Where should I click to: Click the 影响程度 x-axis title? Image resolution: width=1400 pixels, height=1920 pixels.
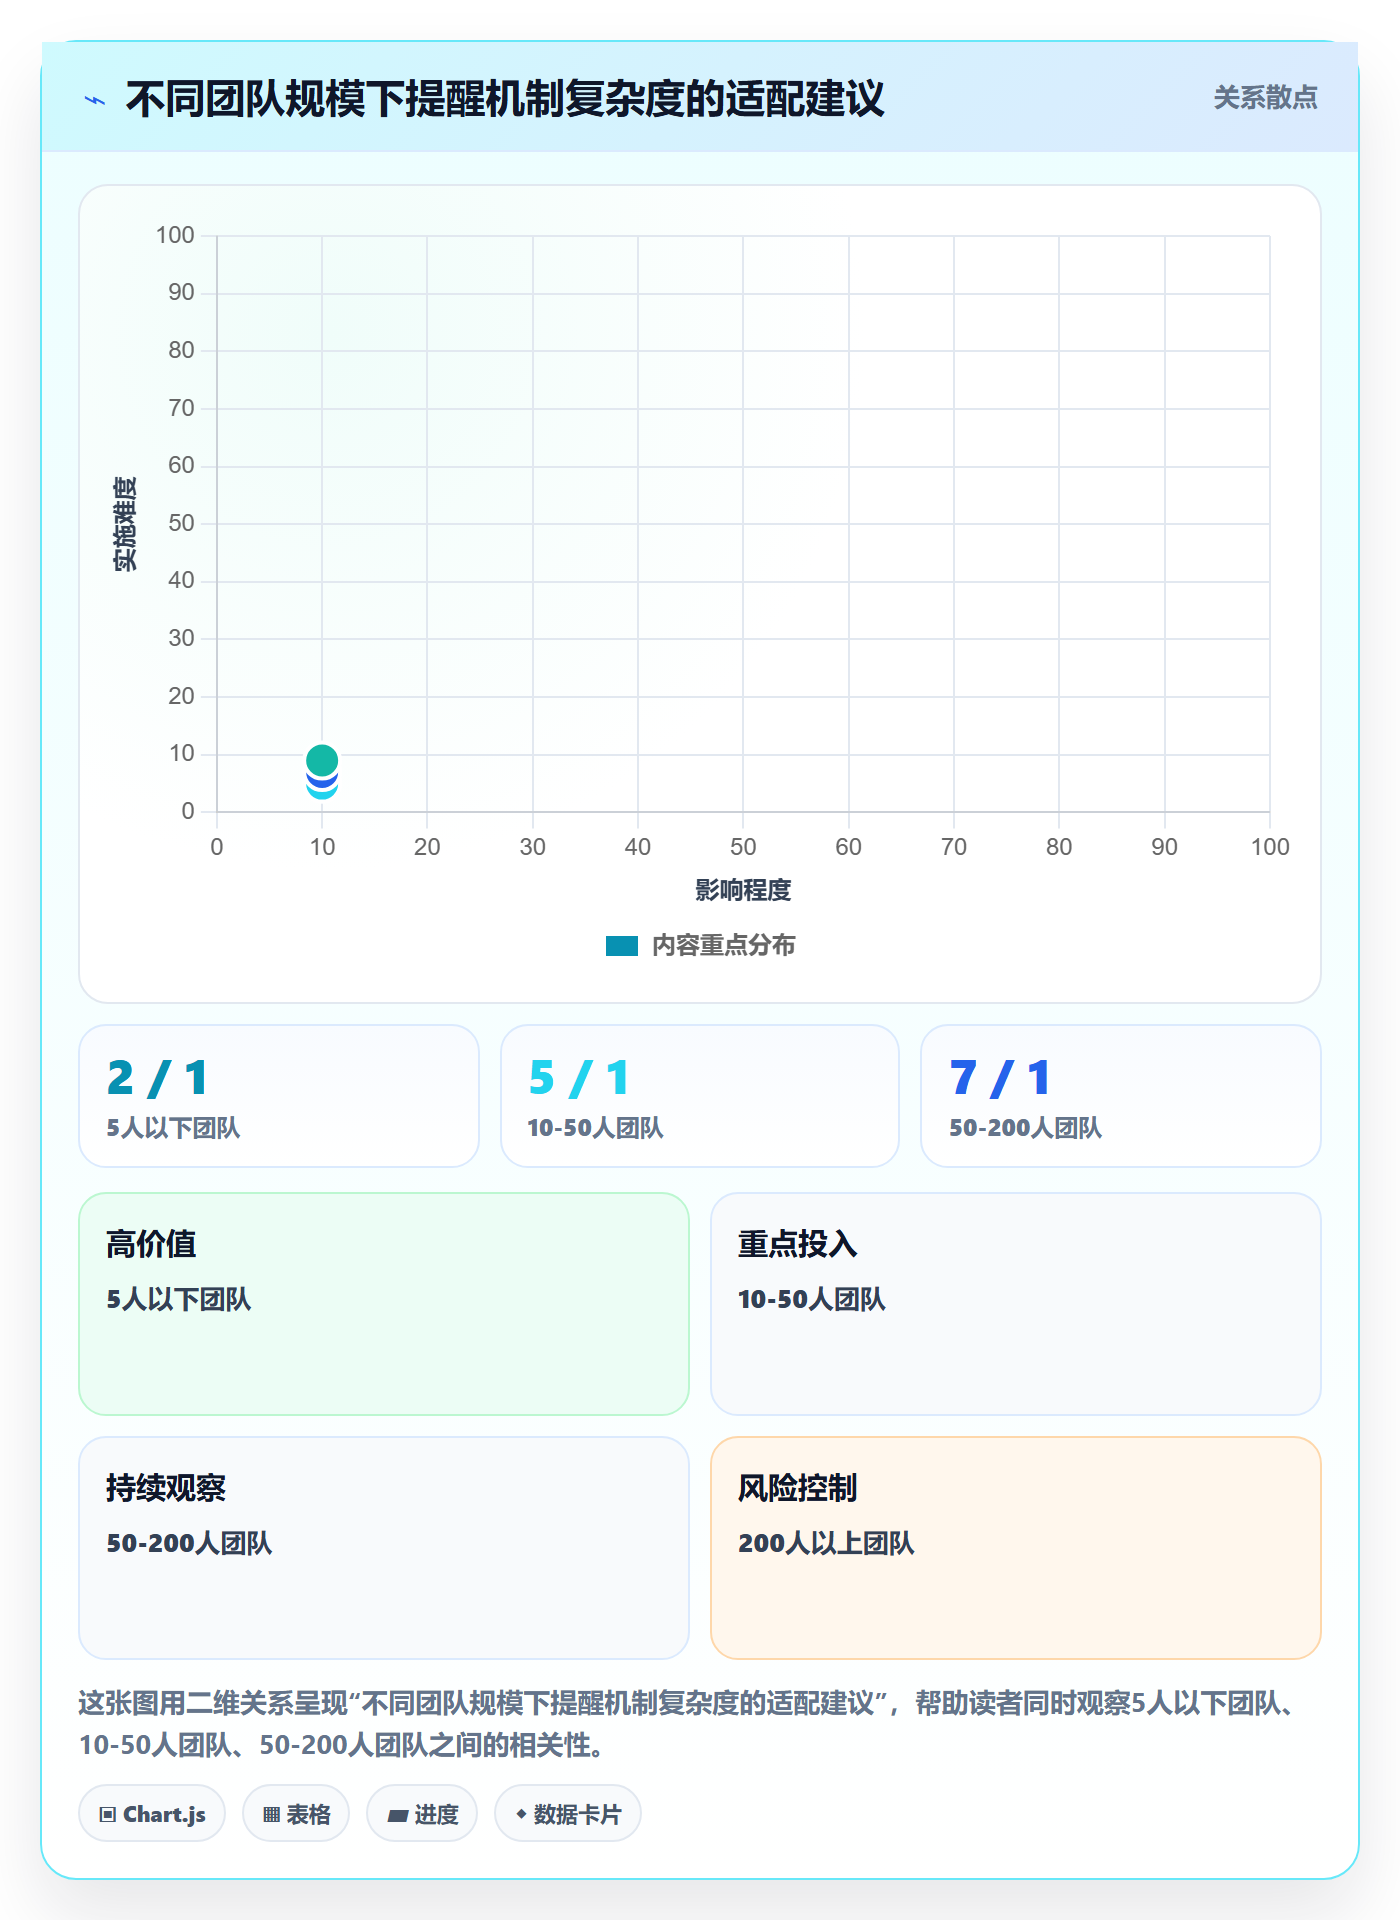(x=743, y=890)
